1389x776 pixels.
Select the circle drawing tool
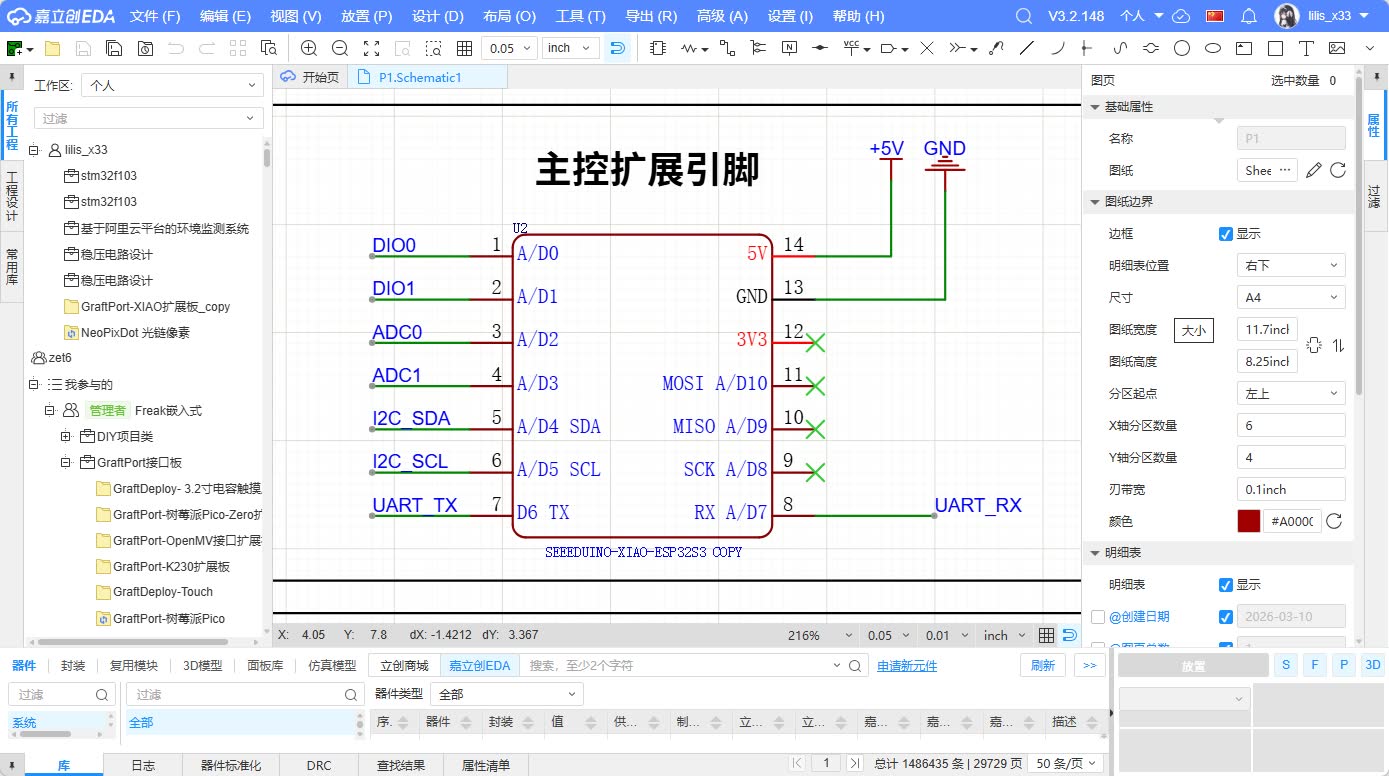[x=1182, y=48]
